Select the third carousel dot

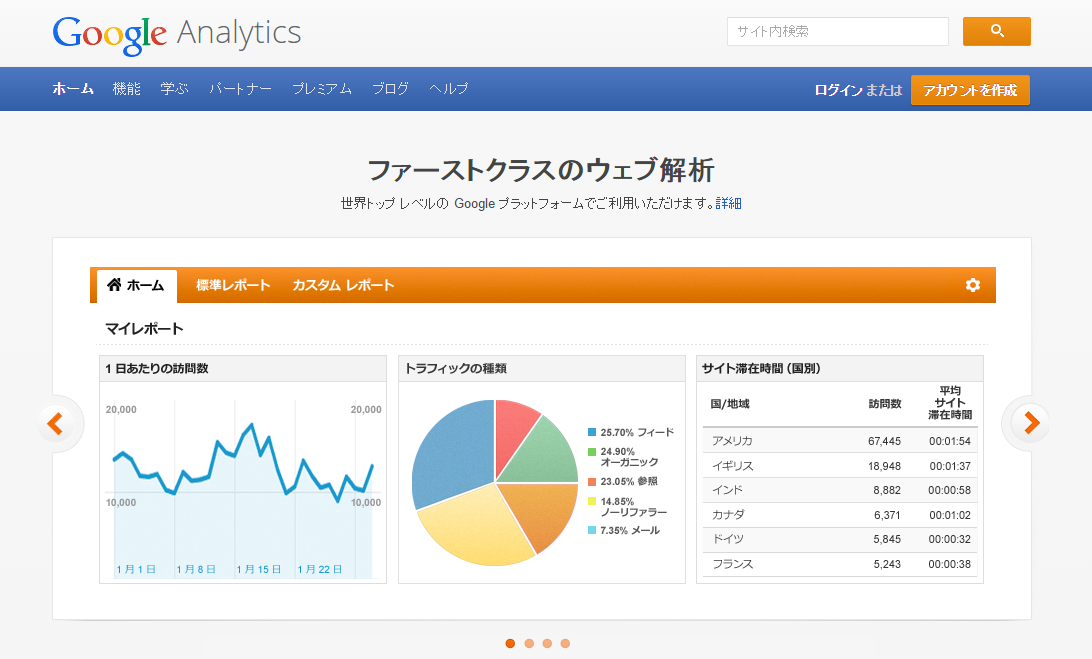[547, 644]
